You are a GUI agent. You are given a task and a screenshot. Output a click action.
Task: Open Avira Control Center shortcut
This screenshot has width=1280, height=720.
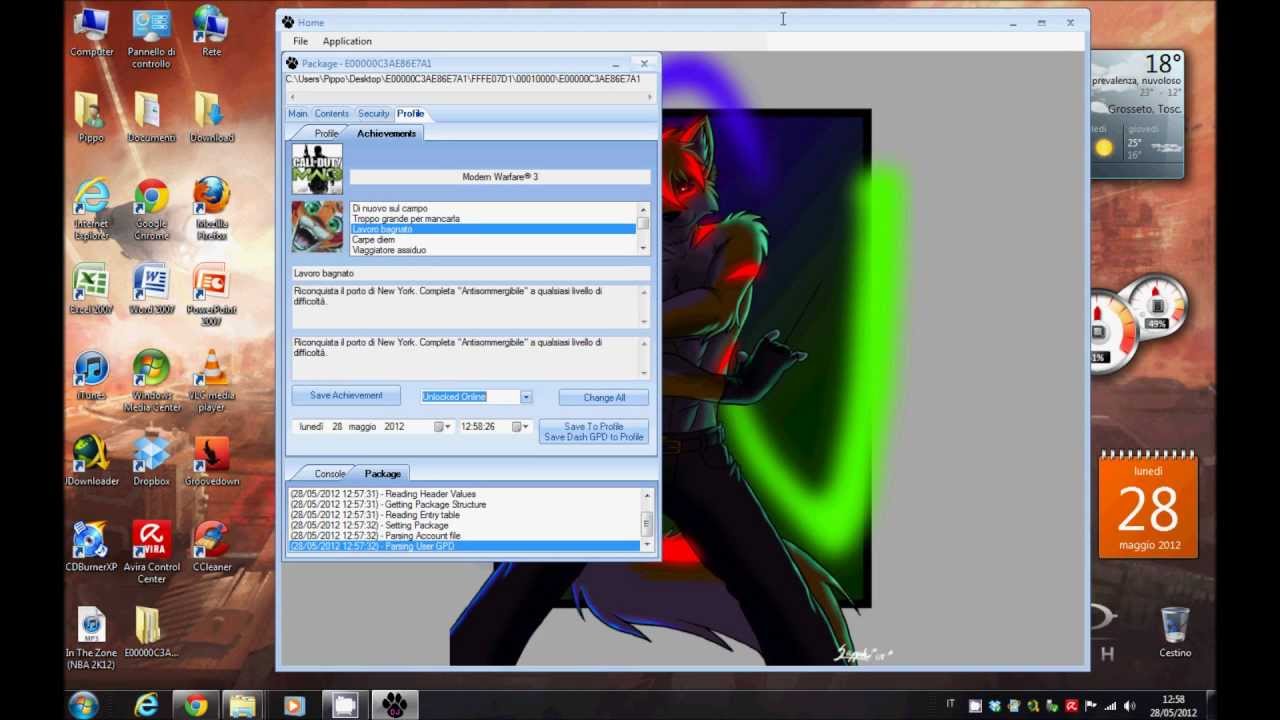[x=151, y=554]
